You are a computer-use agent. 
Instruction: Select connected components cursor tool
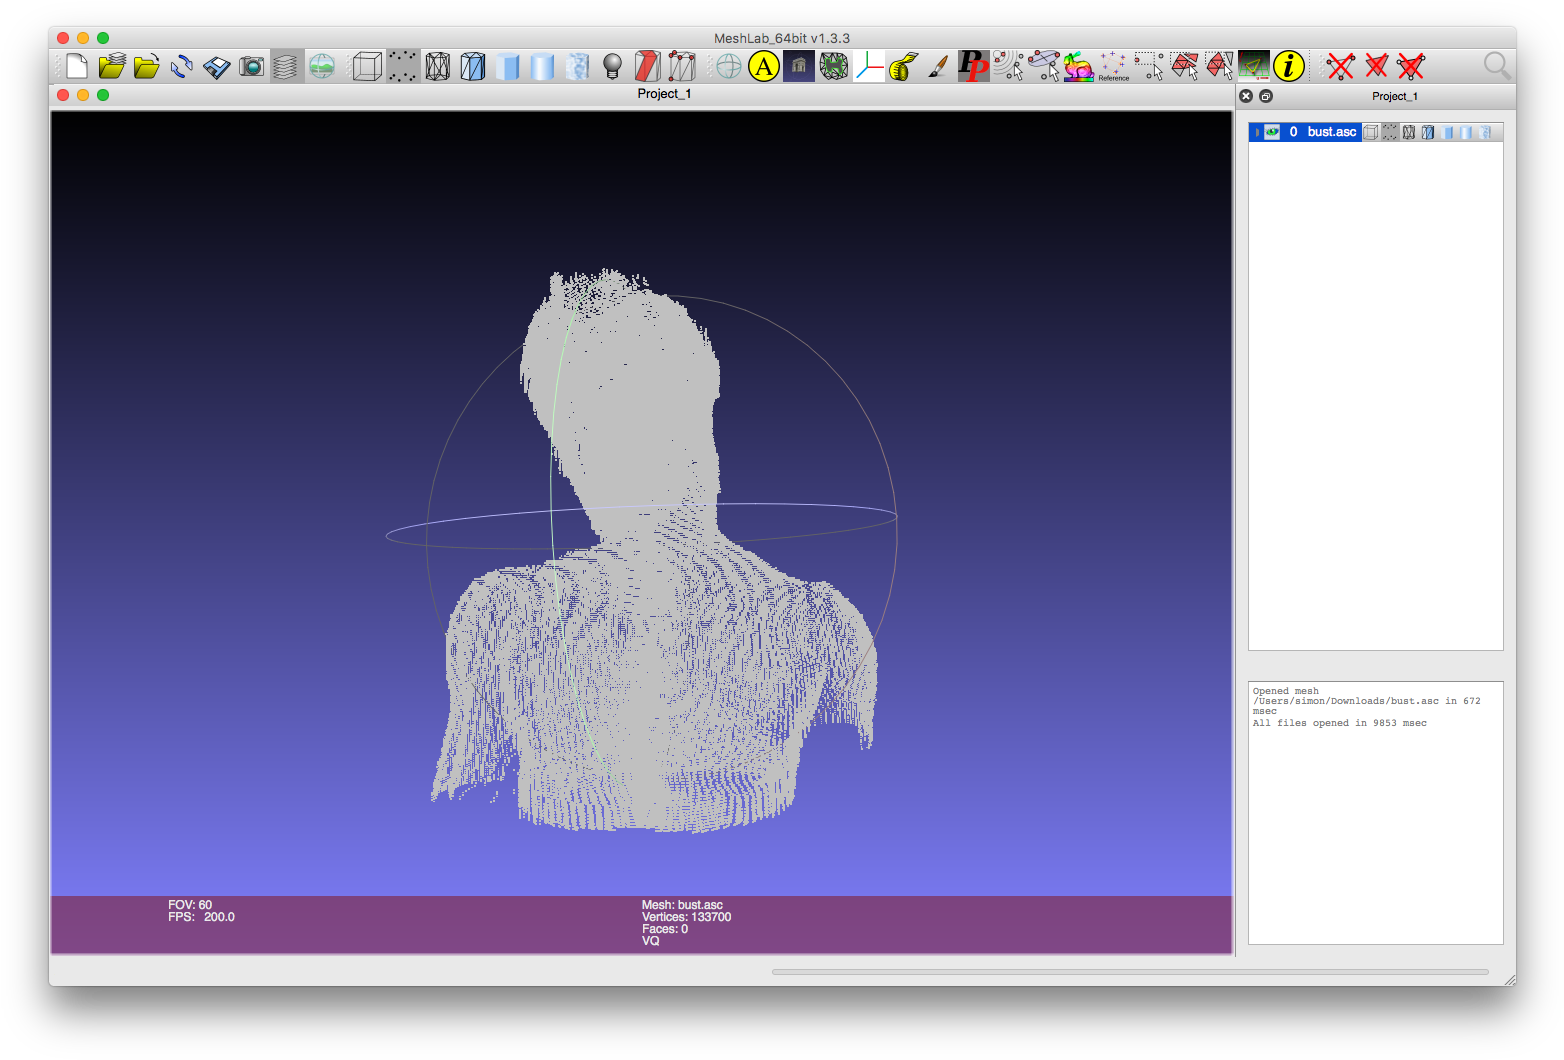pyautogui.click(x=1008, y=67)
